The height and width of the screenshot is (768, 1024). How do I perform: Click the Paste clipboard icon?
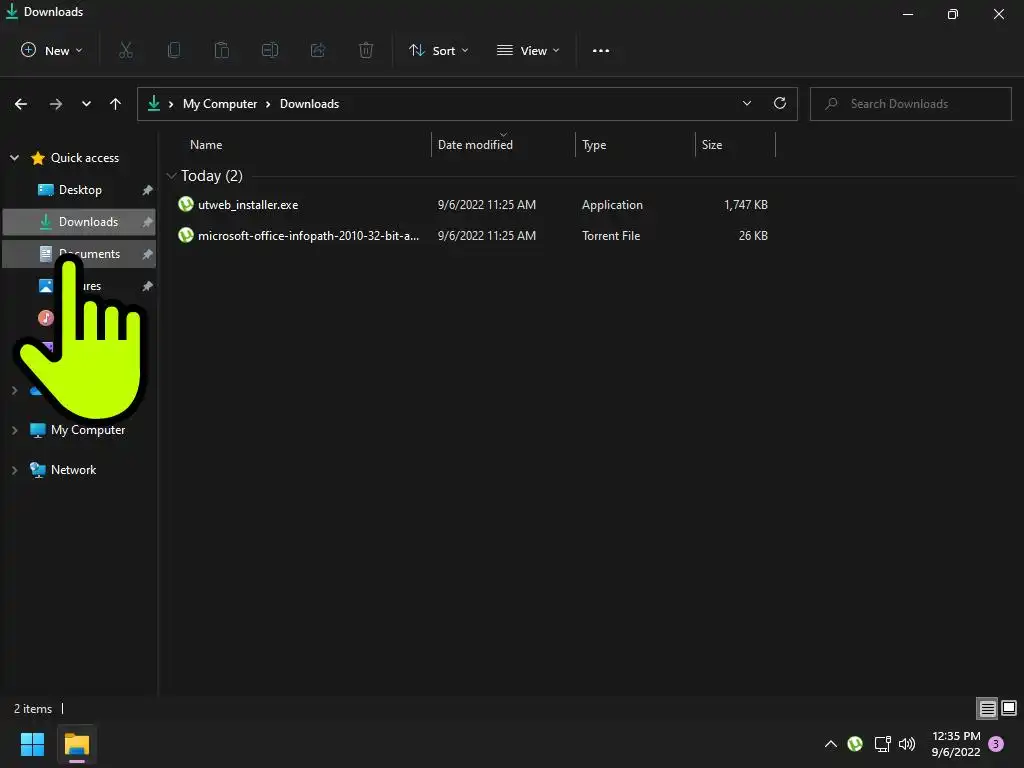coord(222,50)
